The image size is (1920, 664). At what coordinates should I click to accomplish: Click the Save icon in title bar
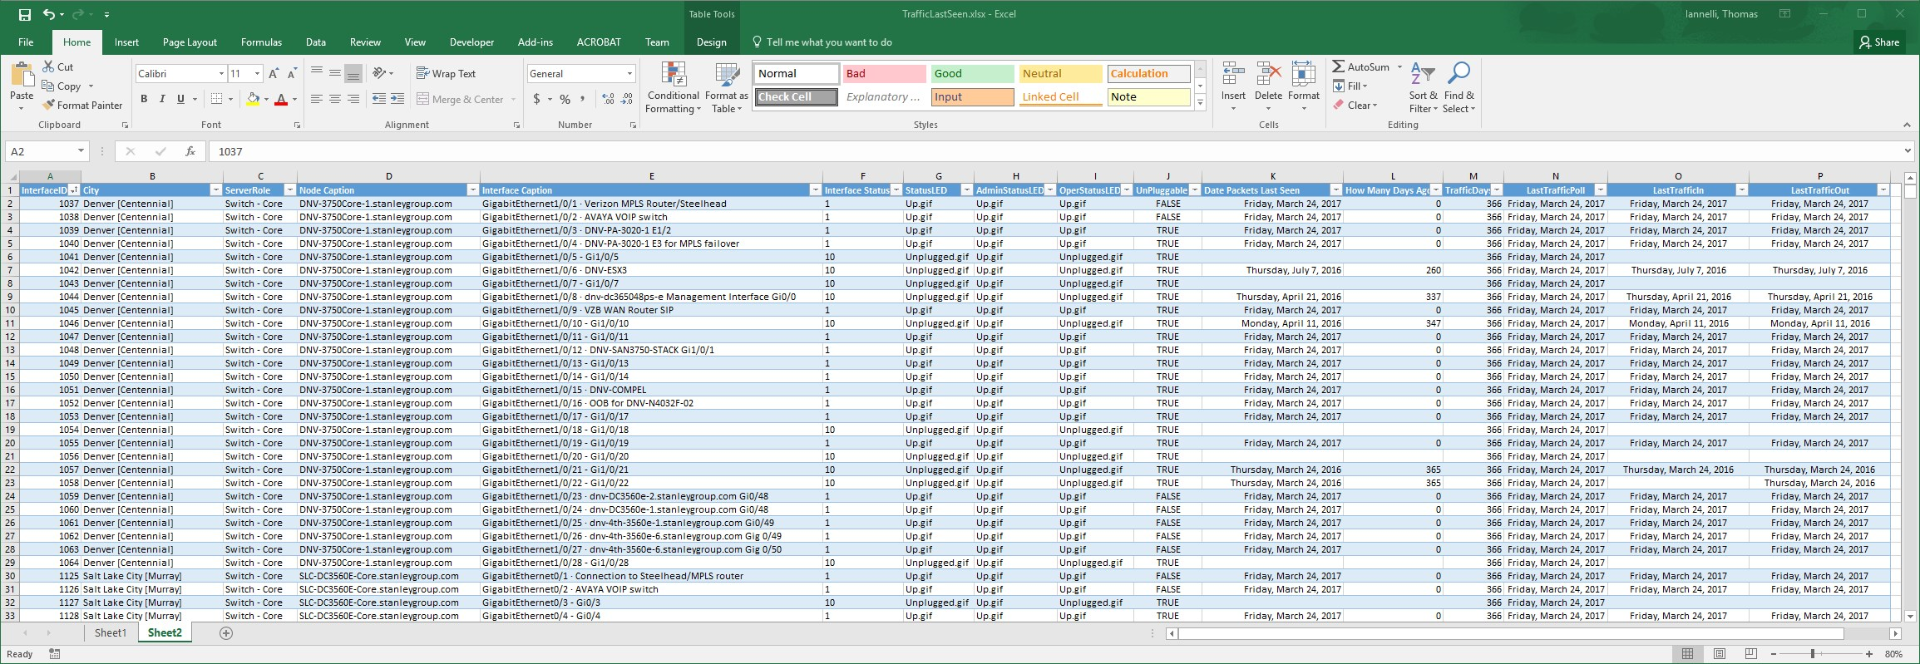tap(25, 15)
